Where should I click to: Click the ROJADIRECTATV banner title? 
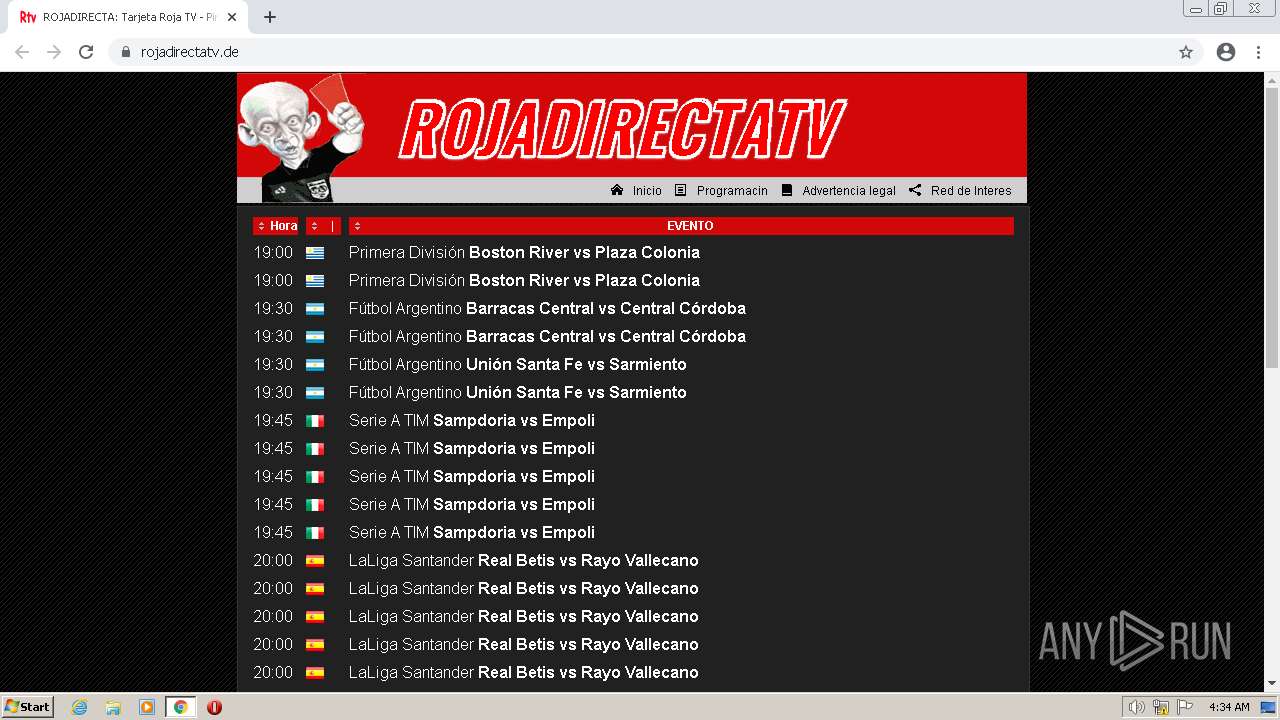coord(622,129)
